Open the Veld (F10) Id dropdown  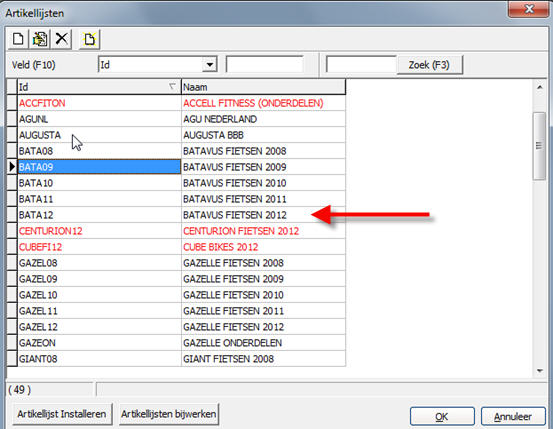pos(209,65)
